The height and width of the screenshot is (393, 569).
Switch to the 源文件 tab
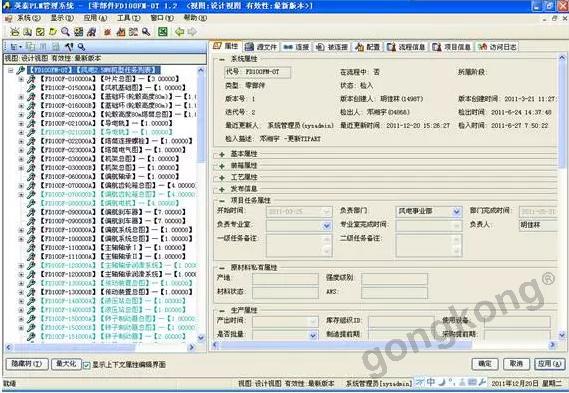coord(261,47)
